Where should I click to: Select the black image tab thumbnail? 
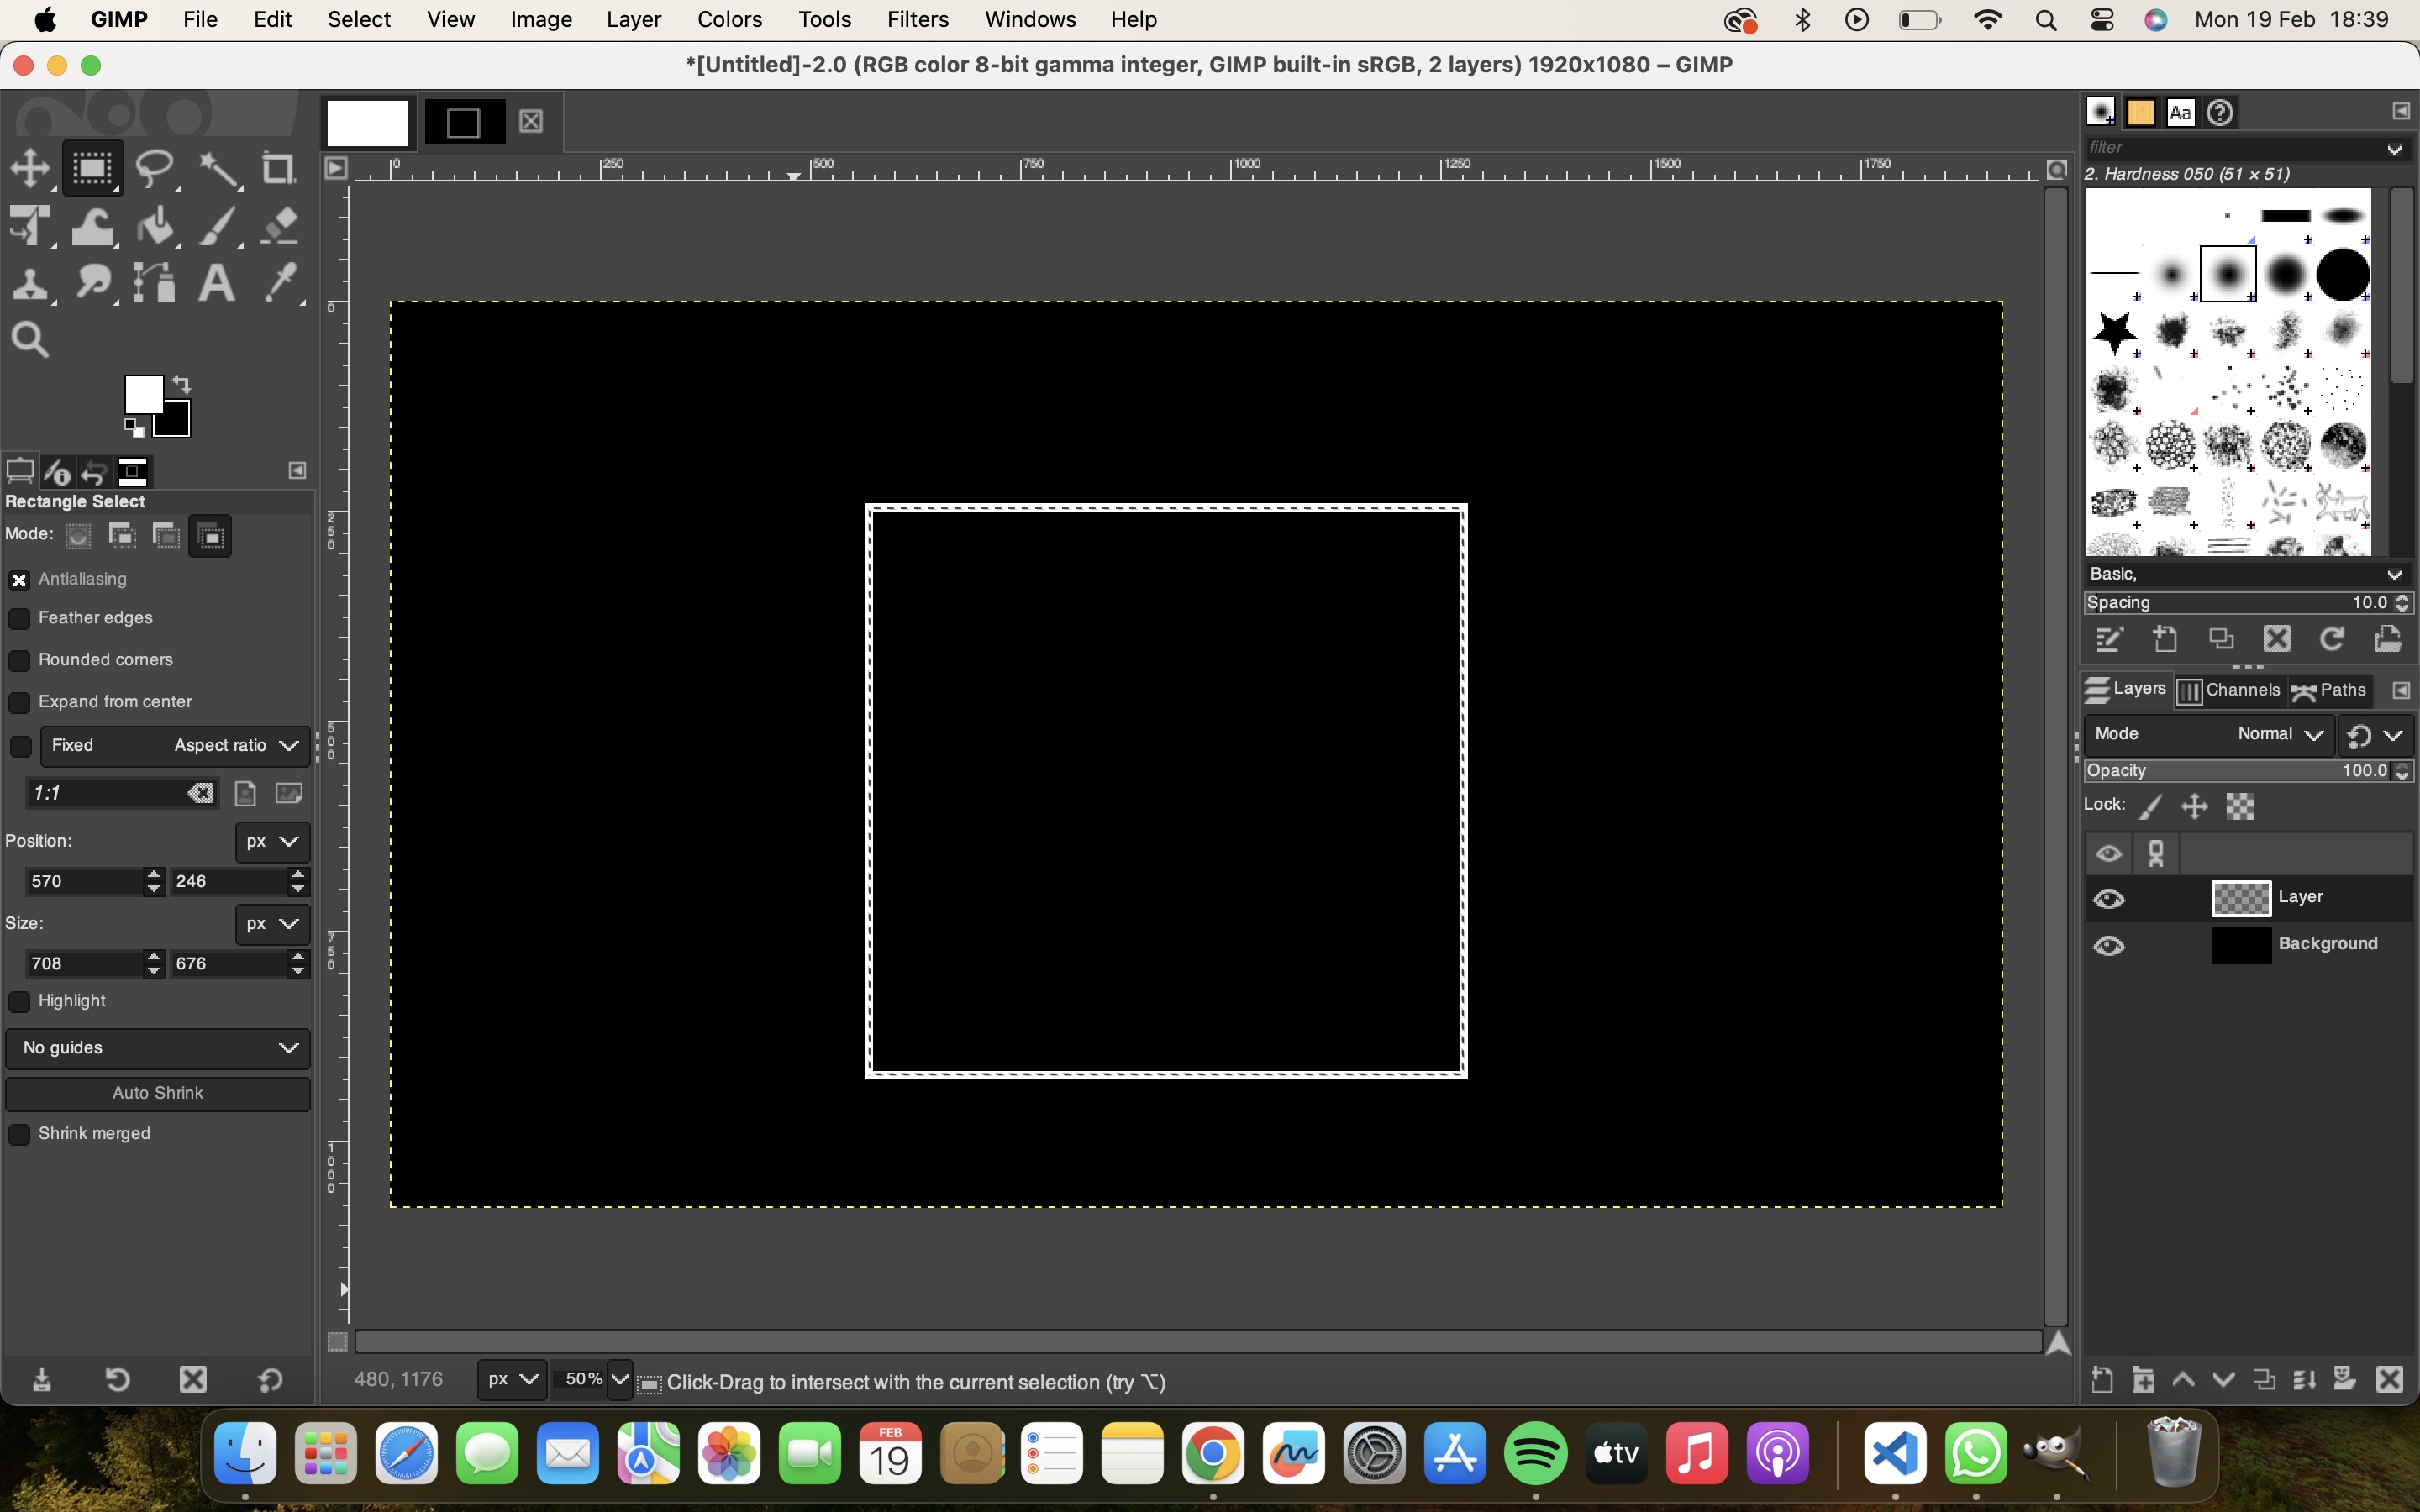(x=463, y=123)
